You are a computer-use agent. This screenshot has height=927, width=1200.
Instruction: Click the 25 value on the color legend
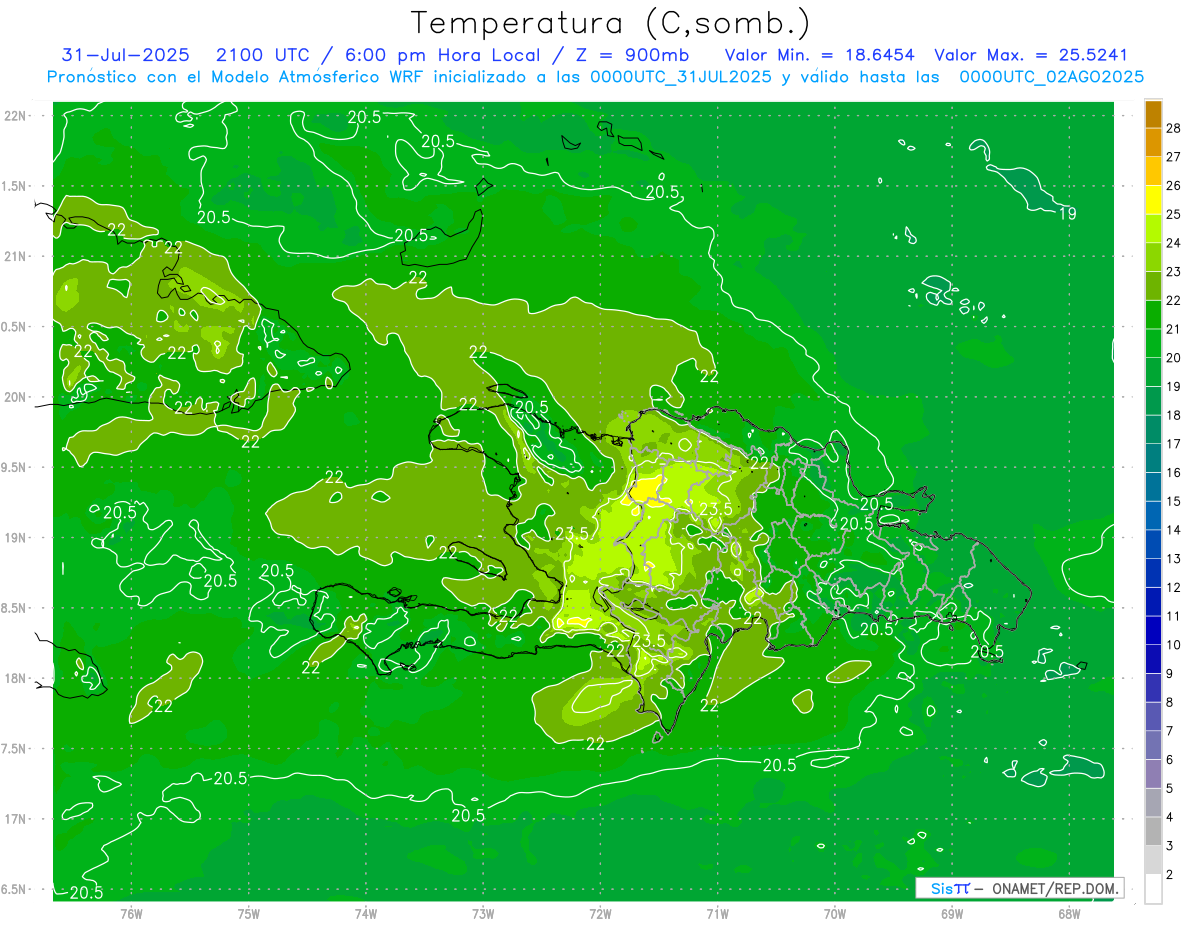click(x=1175, y=214)
